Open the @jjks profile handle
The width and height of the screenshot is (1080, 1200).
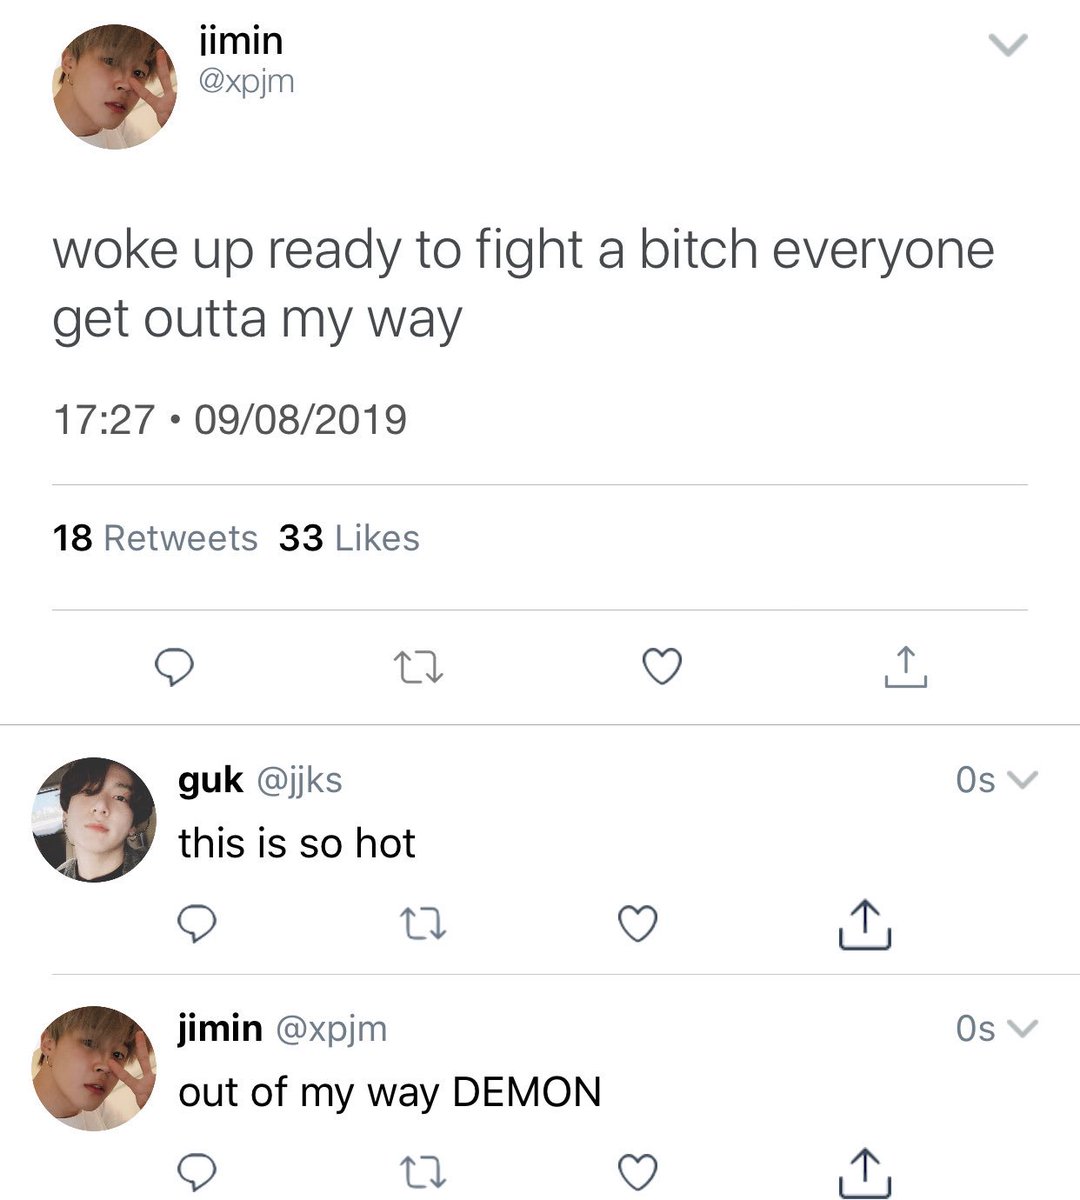tap(300, 780)
